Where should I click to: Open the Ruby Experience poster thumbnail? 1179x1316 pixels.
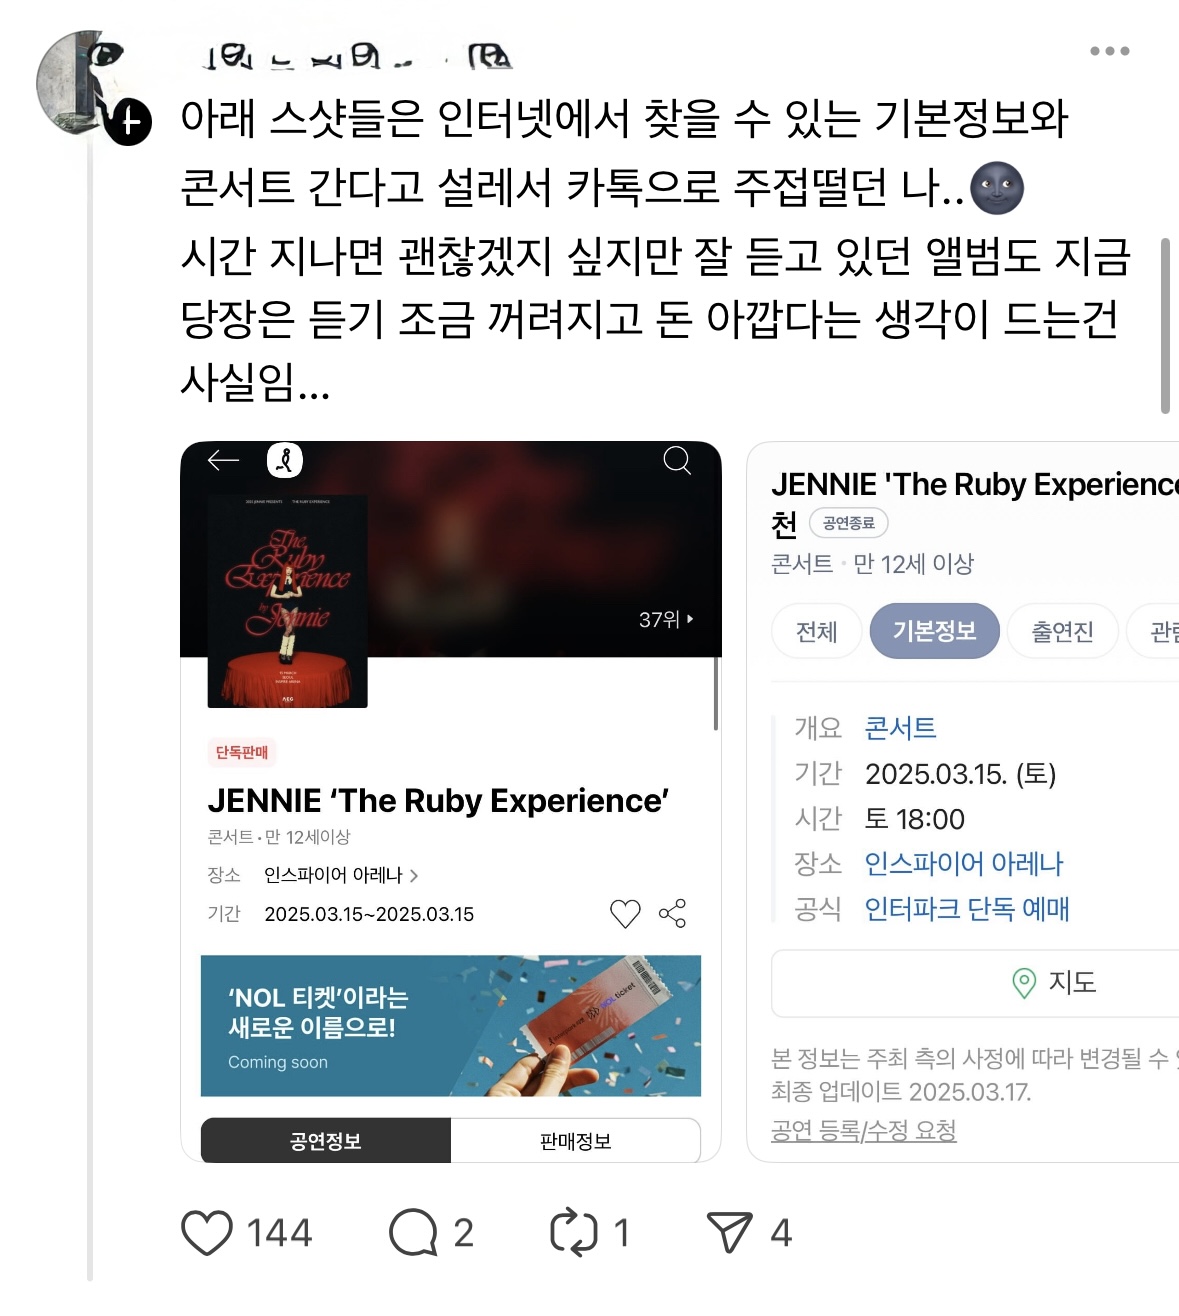287,601
